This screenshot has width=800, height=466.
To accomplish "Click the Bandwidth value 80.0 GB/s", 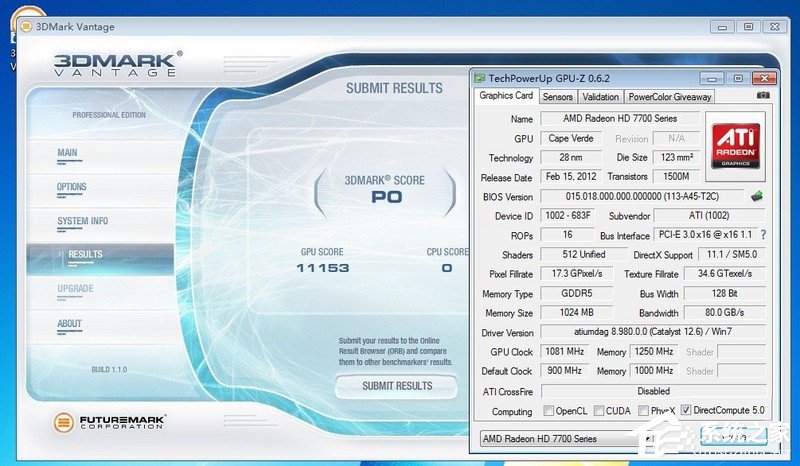I will [724, 312].
